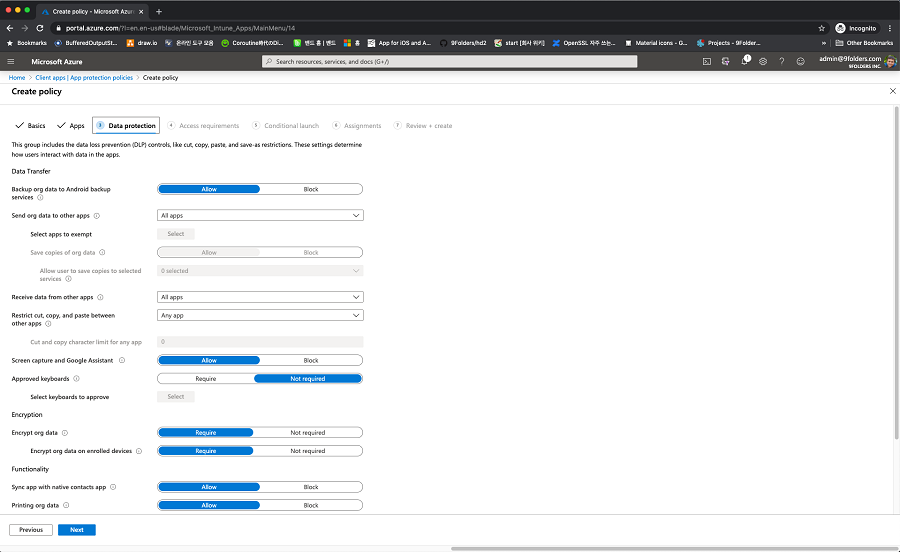This screenshot has height=552, width=900.
Task: Click the cut and copy character limit field
Action: (260, 342)
